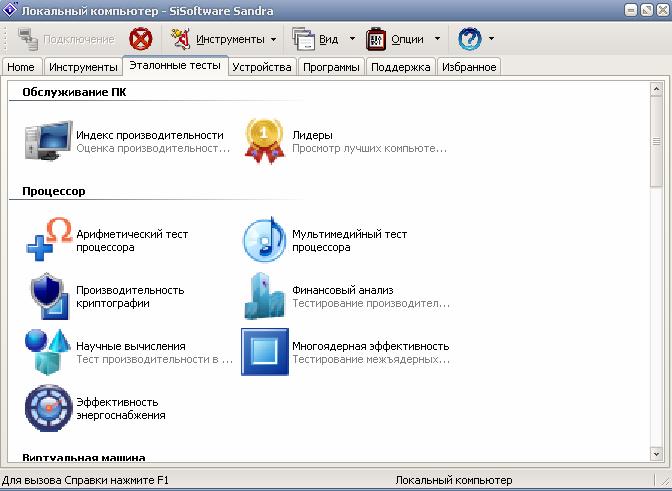Click the disabled Подключение connection icon
This screenshot has height=491, width=672.
click(x=28, y=39)
